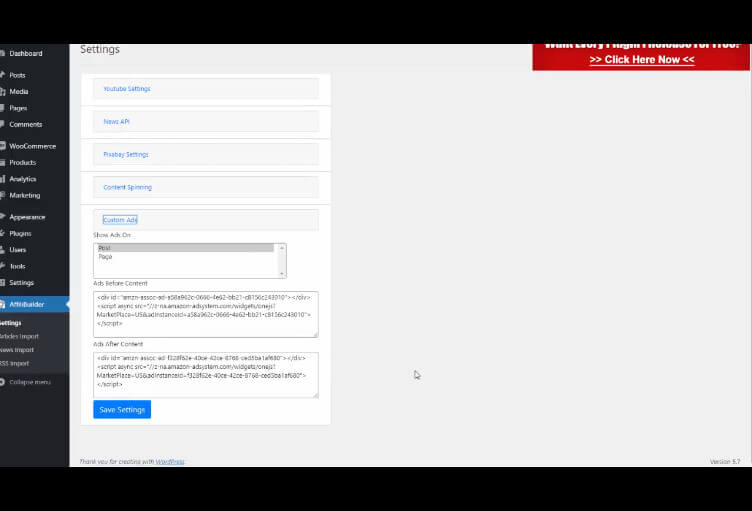Click the 'Show Ads On' label
The image size is (752, 511).
coord(112,235)
